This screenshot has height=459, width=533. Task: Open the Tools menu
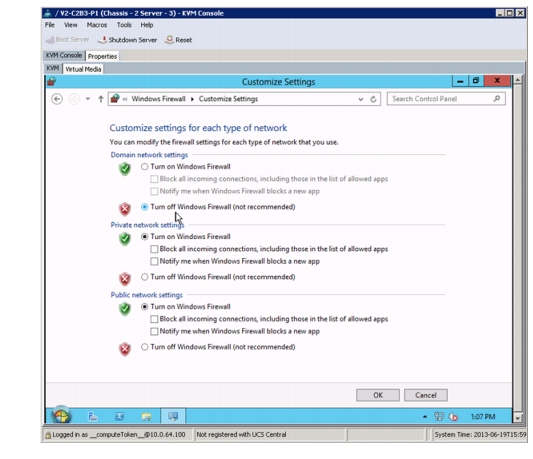(x=124, y=25)
